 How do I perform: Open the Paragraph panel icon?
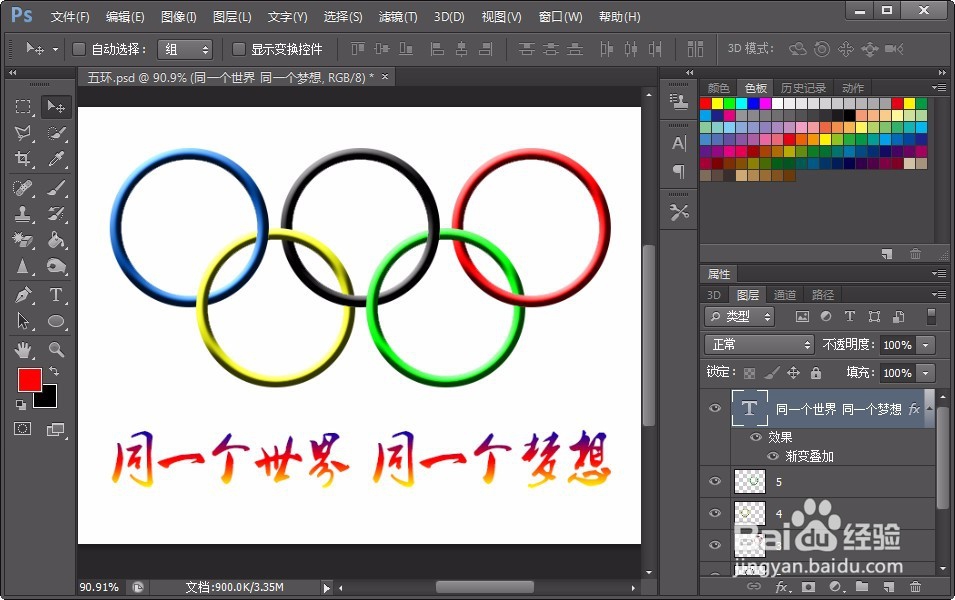click(x=678, y=171)
